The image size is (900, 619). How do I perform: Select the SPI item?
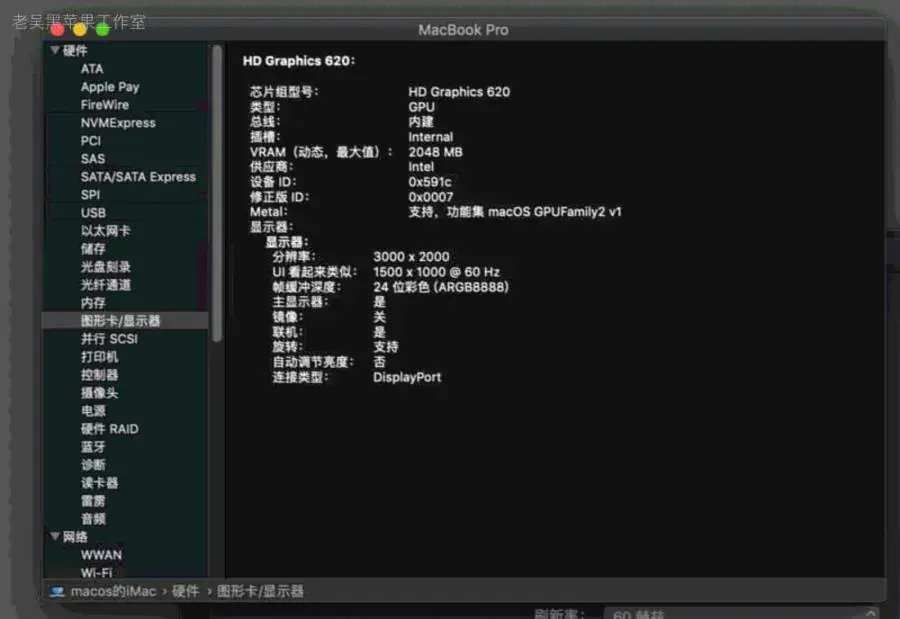click(x=90, y=195)
